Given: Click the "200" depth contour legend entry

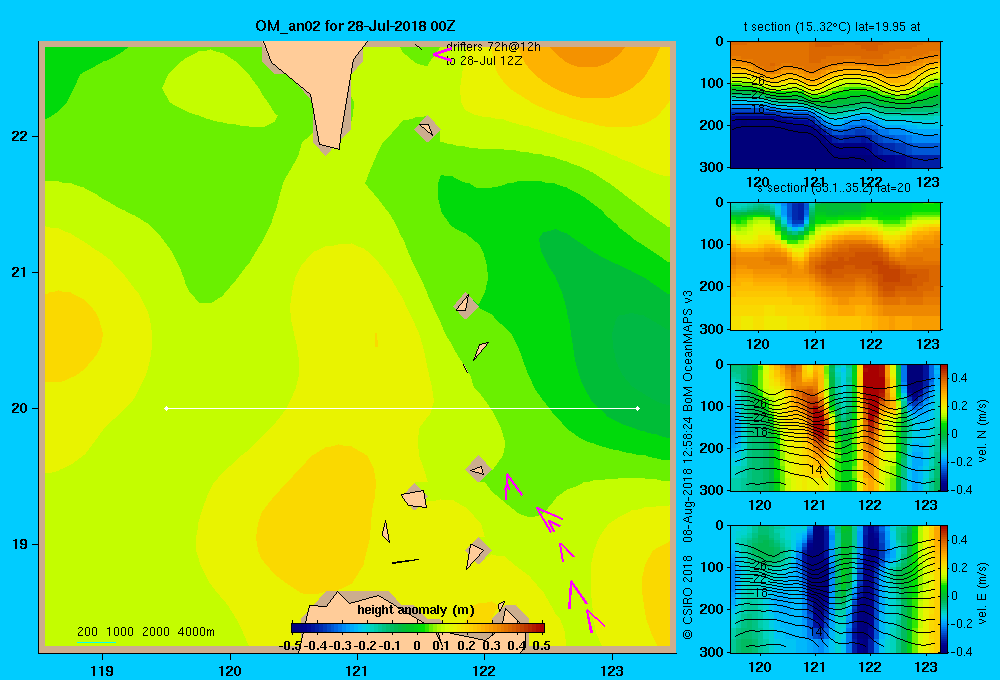Looking at the screenshot, I should click(87, 632).
